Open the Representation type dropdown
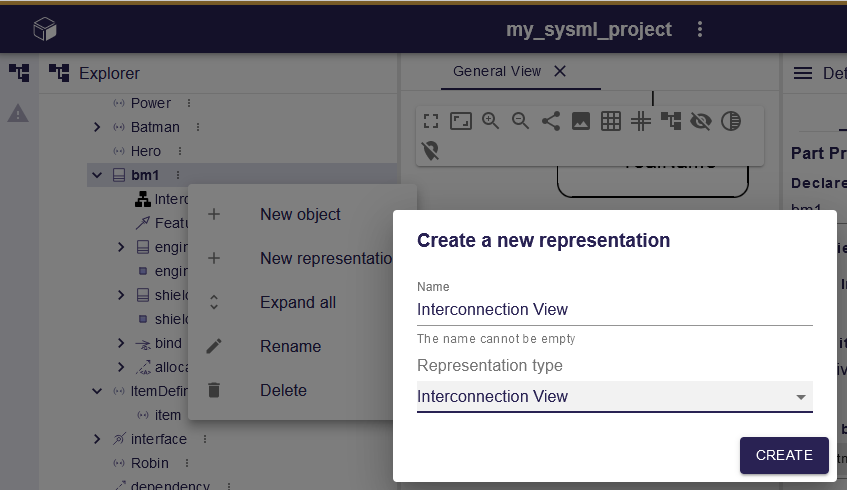 (614, 397)
